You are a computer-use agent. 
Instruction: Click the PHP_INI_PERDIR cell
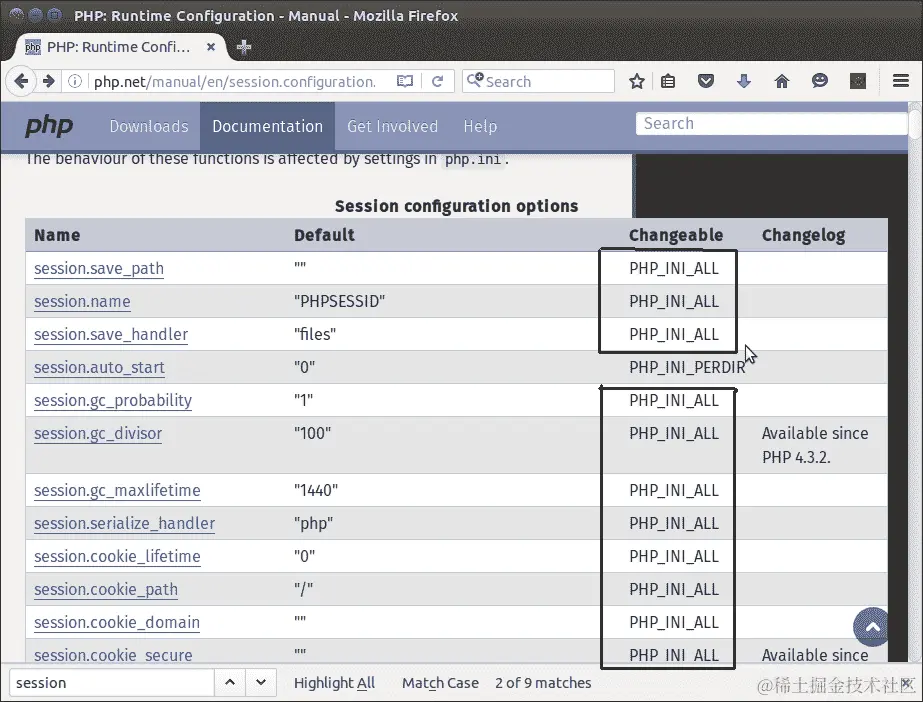pyautogui.click(x=687, y=367)
